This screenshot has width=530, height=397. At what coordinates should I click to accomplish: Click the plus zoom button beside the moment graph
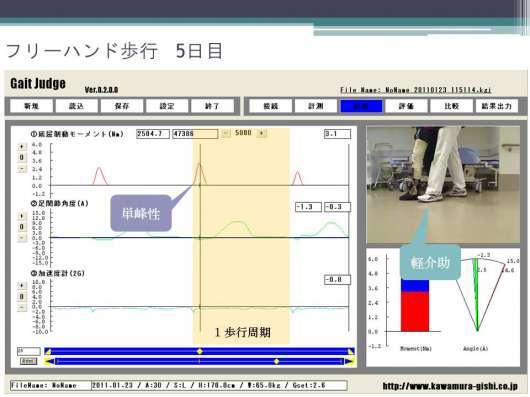(22, 147)
